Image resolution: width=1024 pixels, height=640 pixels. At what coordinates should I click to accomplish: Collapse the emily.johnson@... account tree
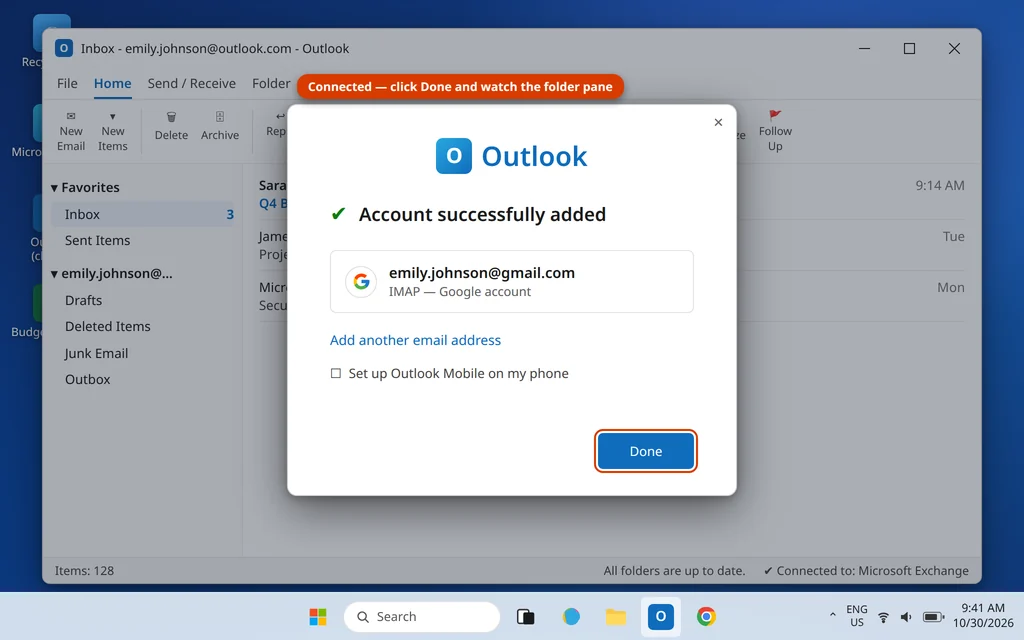click(54, 274)
